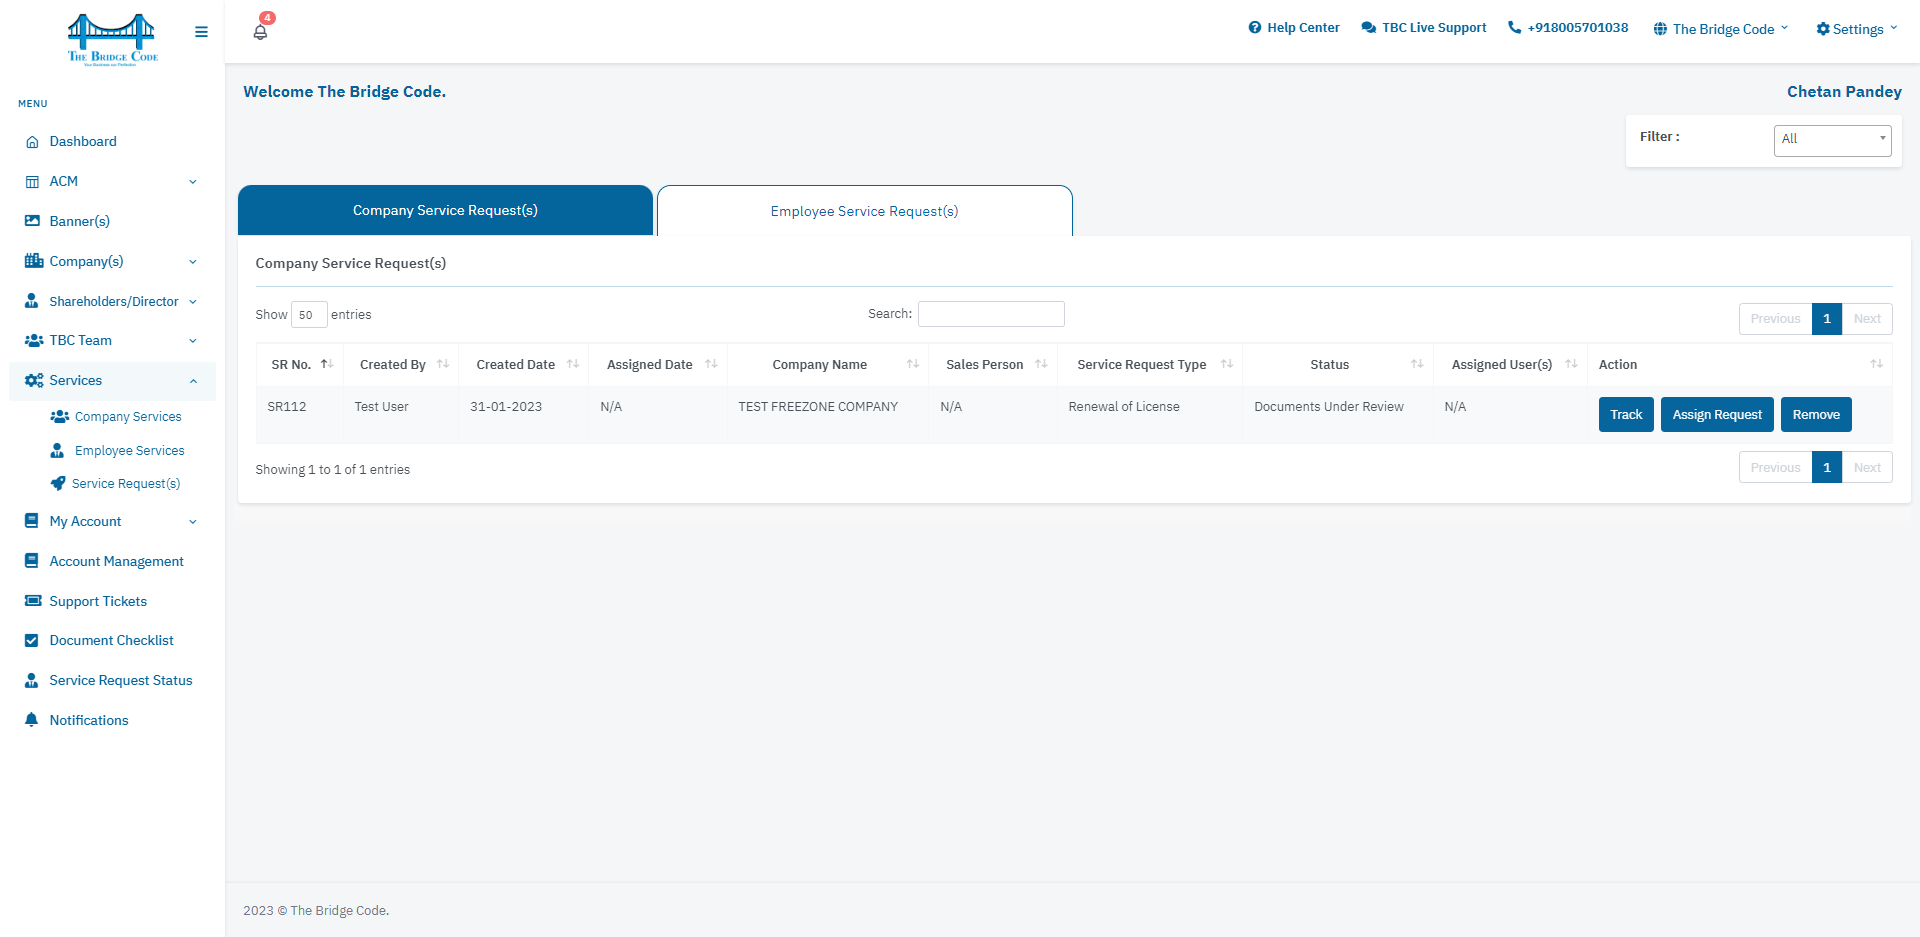Select Company Service Request(s) tab
This screenshot has width=1920, height=937.
445,210
